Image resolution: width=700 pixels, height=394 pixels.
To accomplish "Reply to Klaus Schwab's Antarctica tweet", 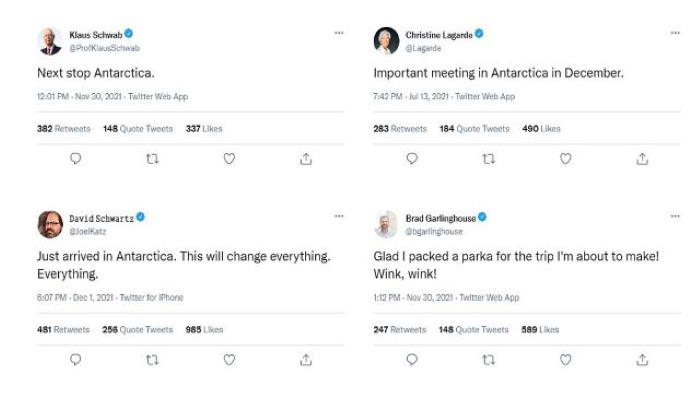I will 75,158.
